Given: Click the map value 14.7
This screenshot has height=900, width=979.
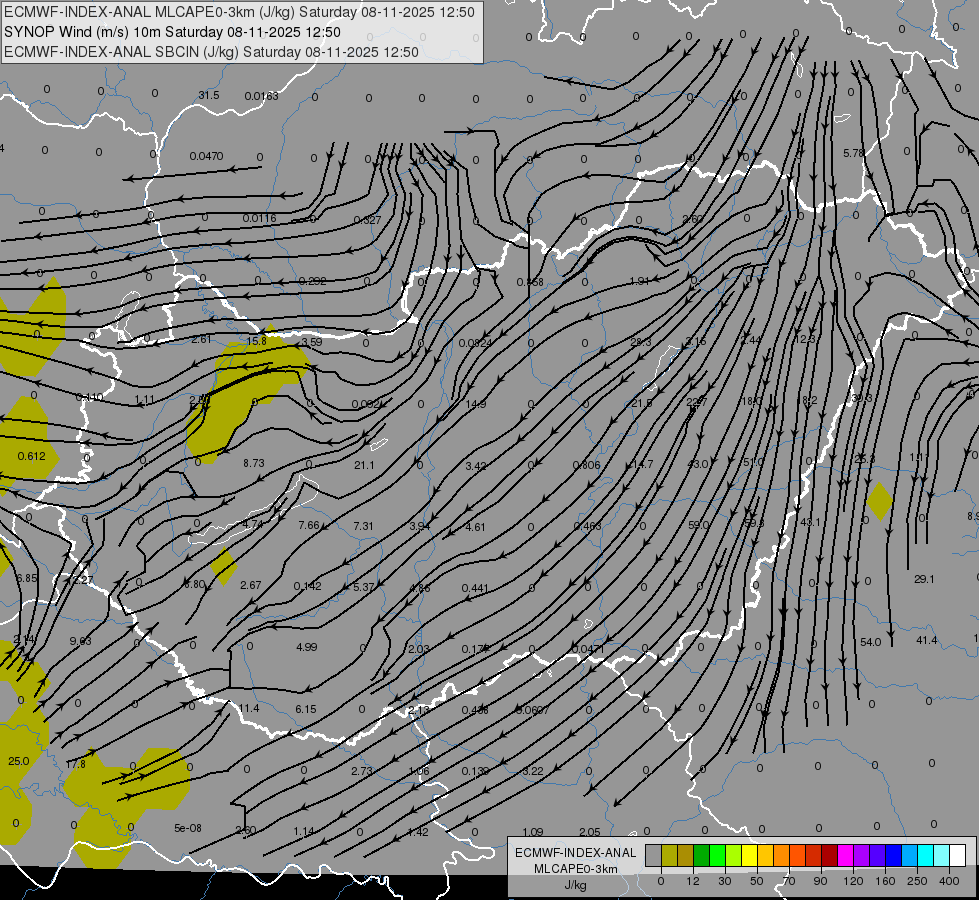Looking at the screenshot, I should [642, 464].
